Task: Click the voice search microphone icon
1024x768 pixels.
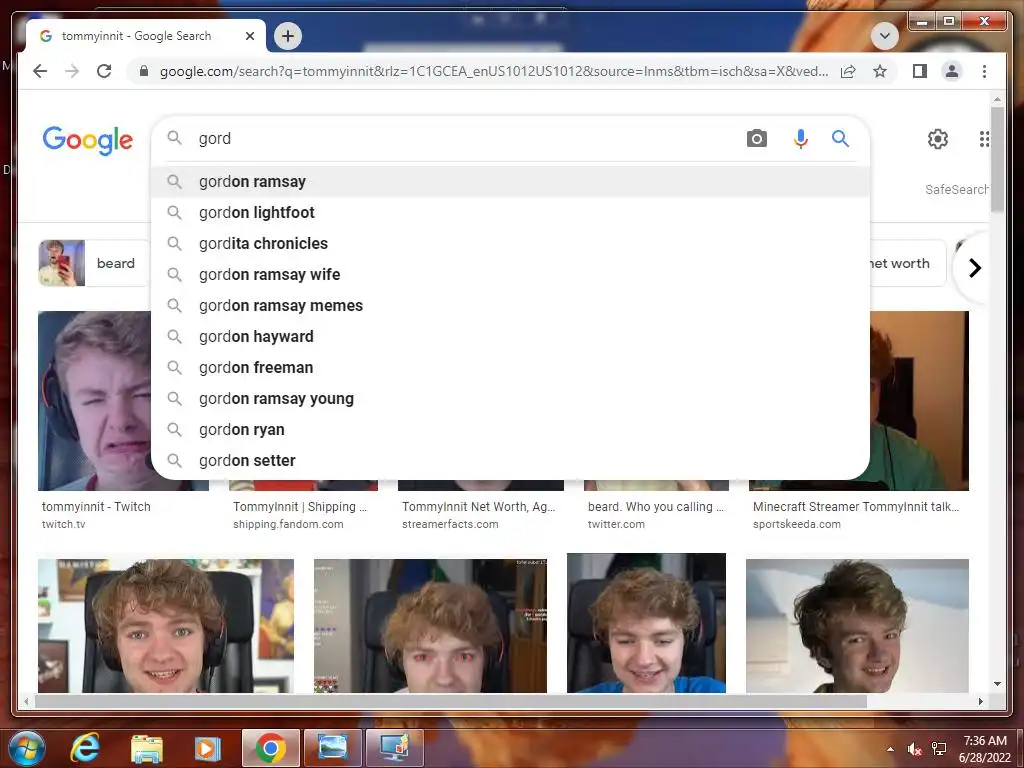Action: coord(801,138)
